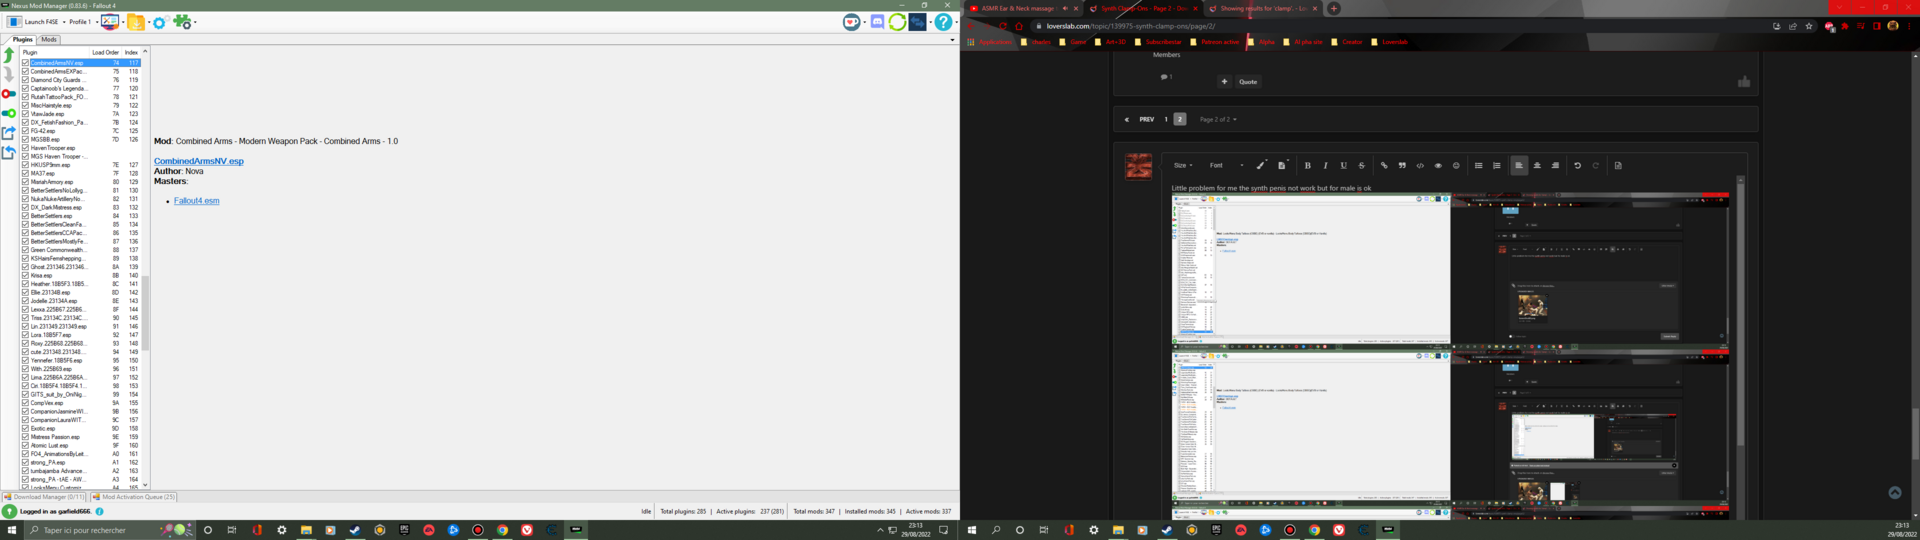Click the red disable-all-plugins icon
The image size is (1920, 540).
tap(9, 94)
